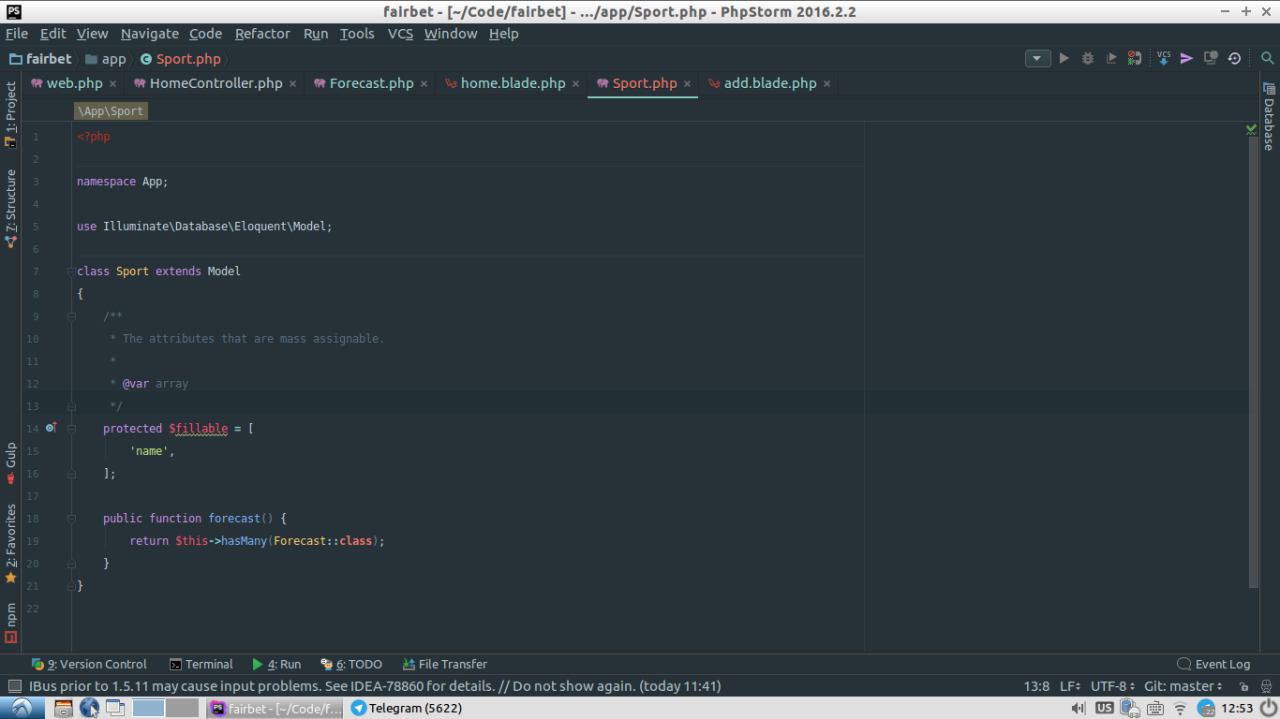Viewport: 1280px width, 719px height.
Task: Open the TODO tool window
Action: (351, 664)
